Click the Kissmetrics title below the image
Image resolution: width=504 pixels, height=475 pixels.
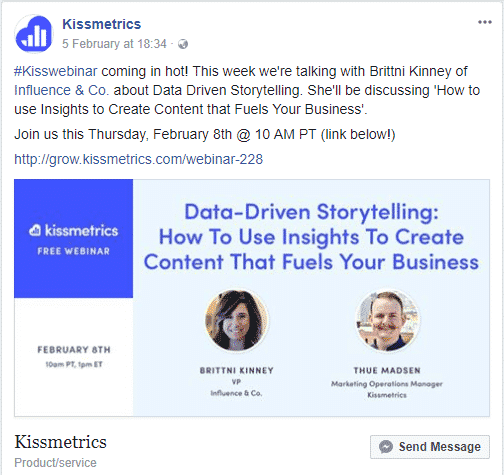click(x=60, y=442)
